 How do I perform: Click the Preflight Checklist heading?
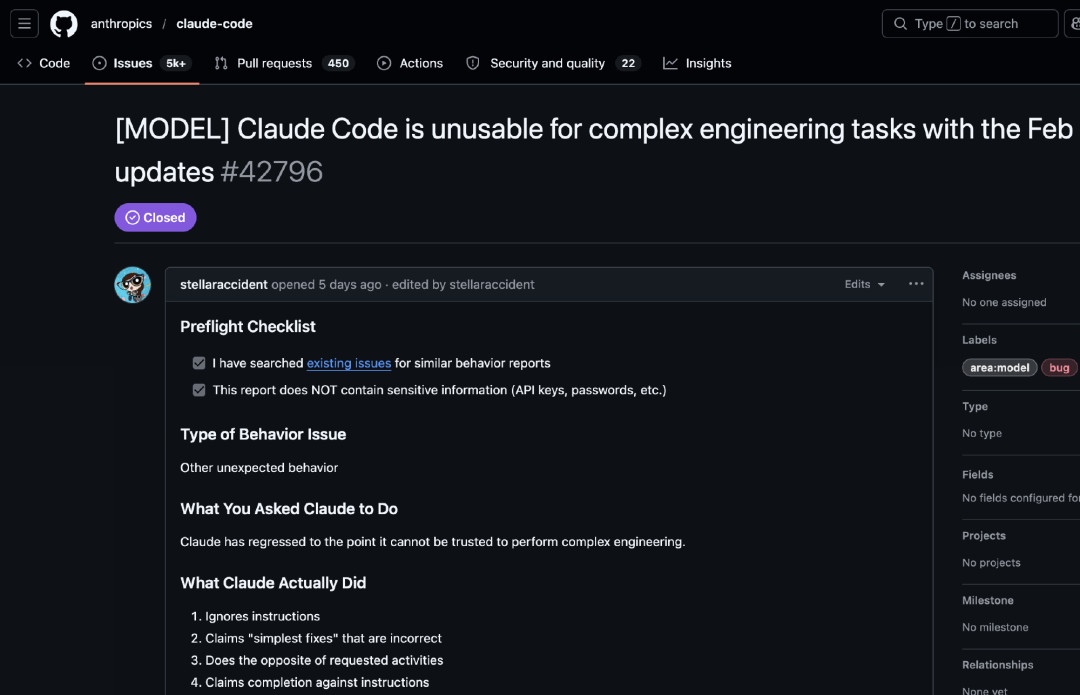[x=248, y=326]
